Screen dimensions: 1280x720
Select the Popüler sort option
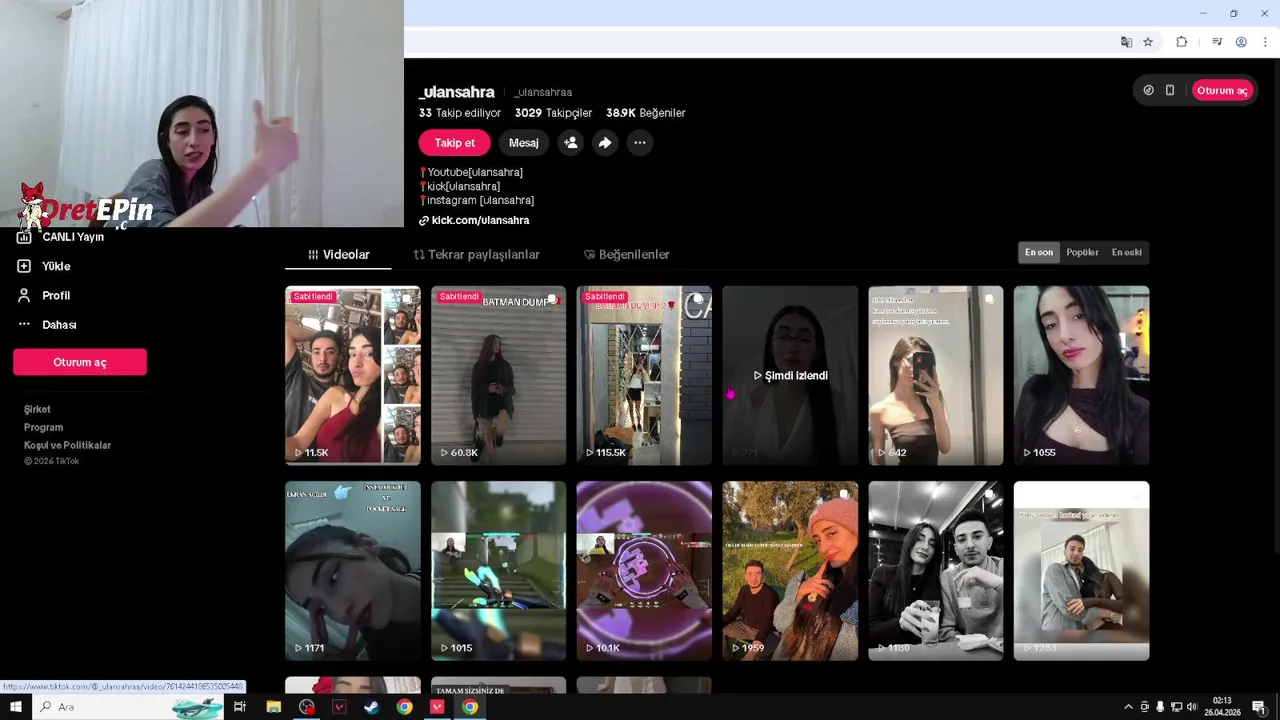tap(1082, 252)
